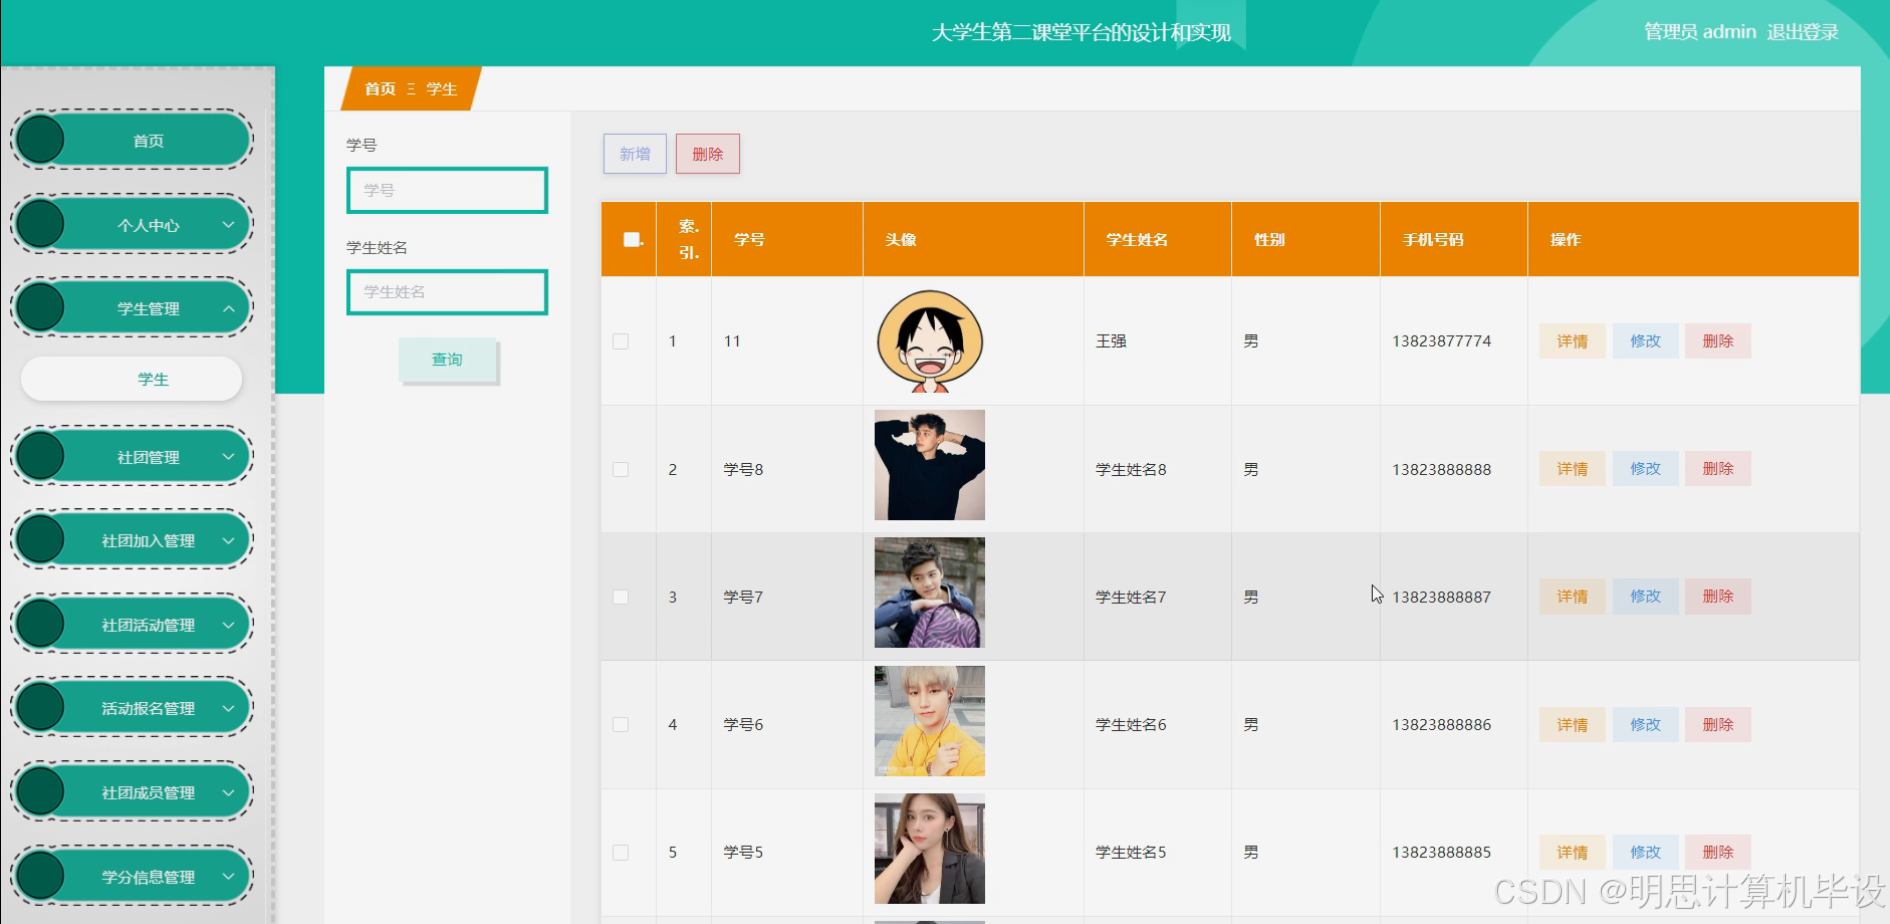Click 删除 for 学生姓名6
This screenshot has width=1890, height=924.
click(x=1718, y=724)
